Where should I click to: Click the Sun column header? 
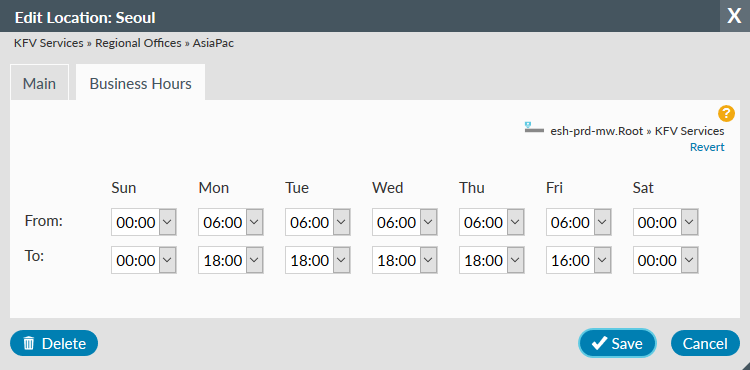124,188
